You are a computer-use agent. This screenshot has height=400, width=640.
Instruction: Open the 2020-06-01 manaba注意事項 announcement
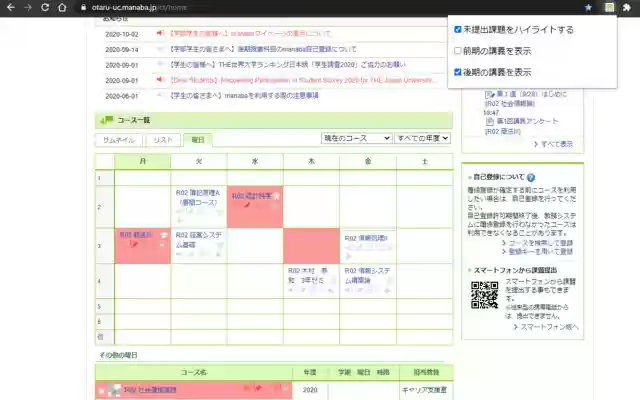tap(244, 96)
